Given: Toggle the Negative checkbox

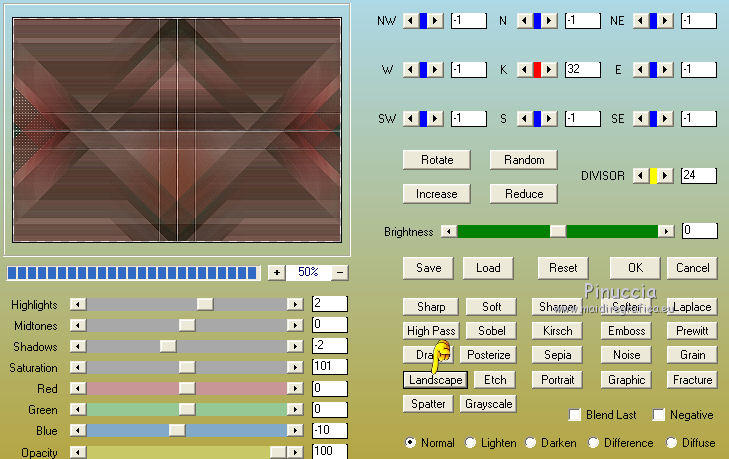Looking at the screenshot, I should [660, 415].
